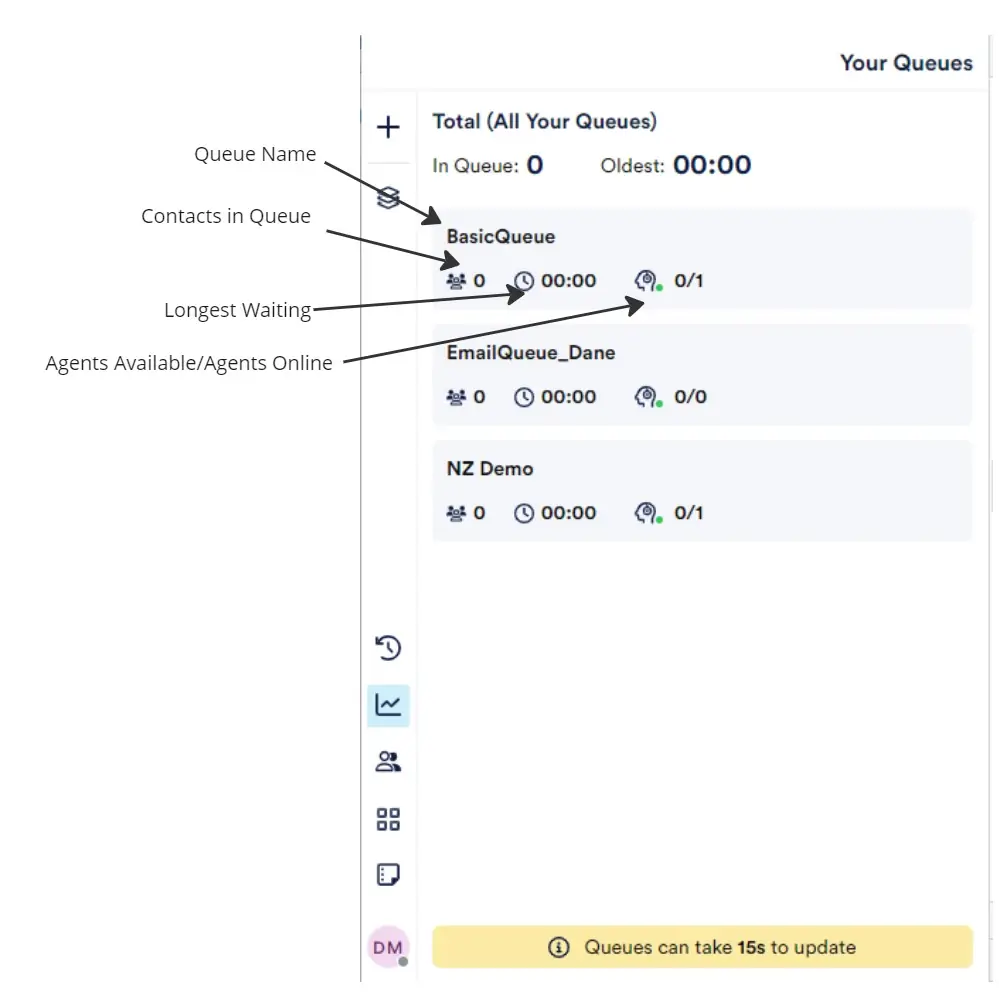Select the queue statistics chart icon
The image size is (999, 1000).
388,705
